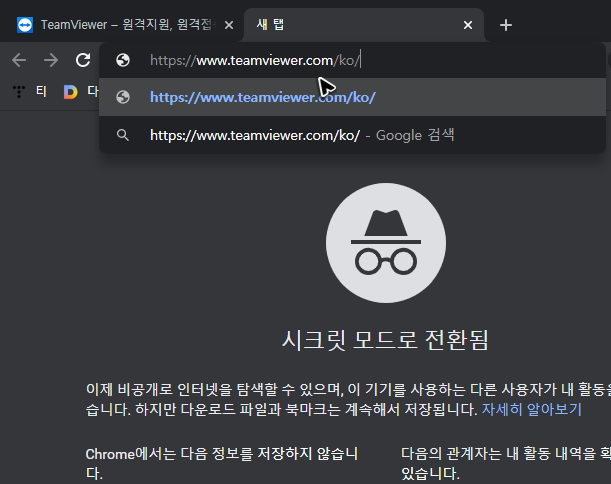This screenshot has height=484, width=611.
Task: Reload the page with the refresh icon
Action: 83,60
